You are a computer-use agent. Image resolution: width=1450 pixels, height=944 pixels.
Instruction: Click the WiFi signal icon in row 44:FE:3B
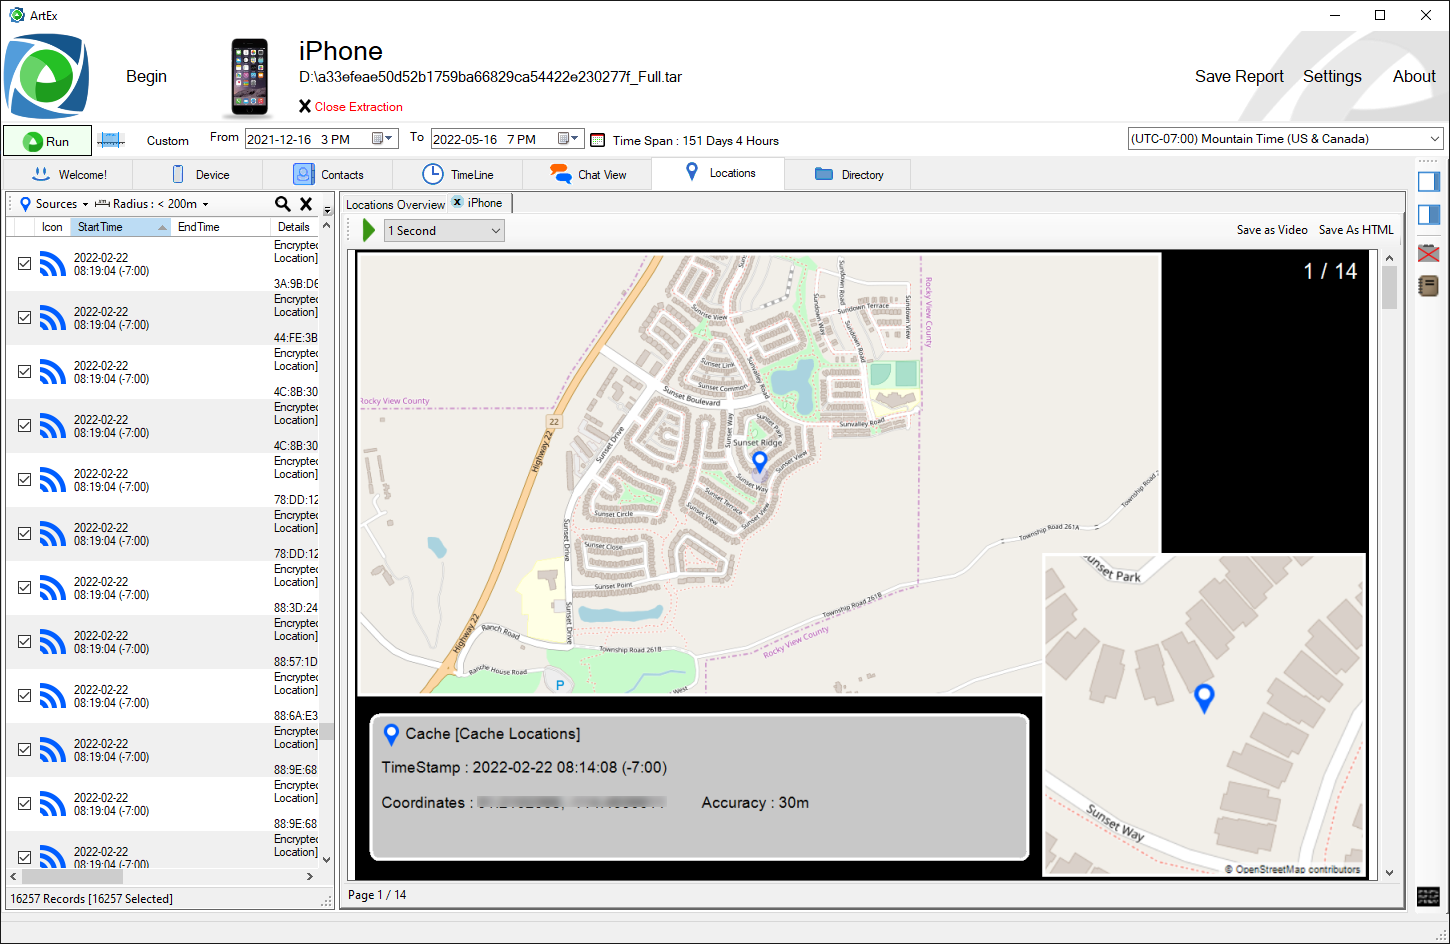(x=53, y=317)
